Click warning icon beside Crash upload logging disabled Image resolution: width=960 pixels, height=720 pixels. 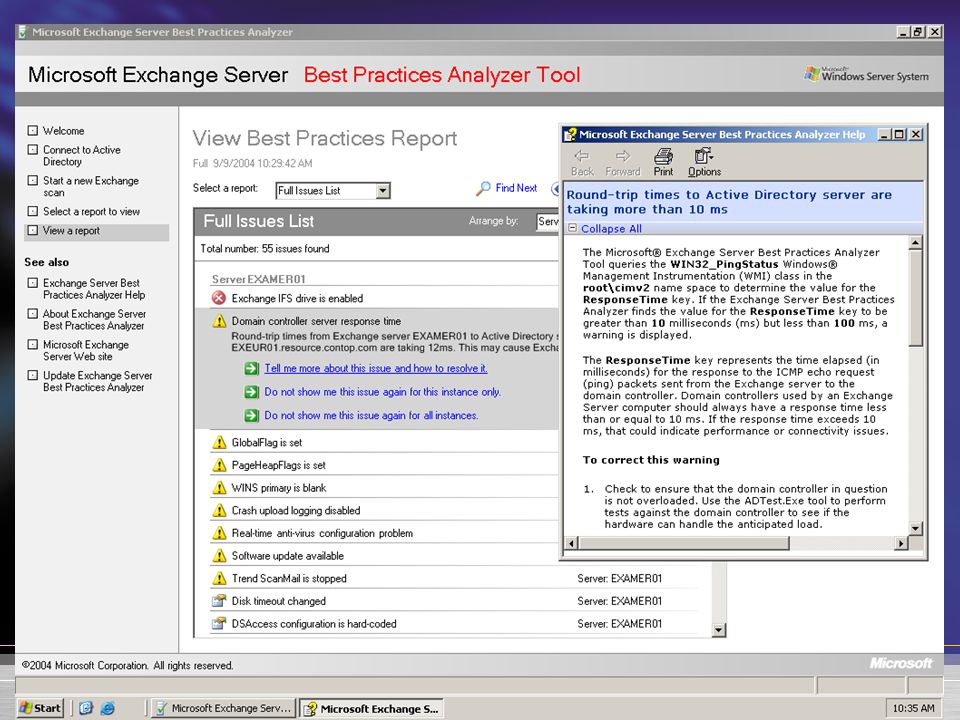click(x=219, y=510)
